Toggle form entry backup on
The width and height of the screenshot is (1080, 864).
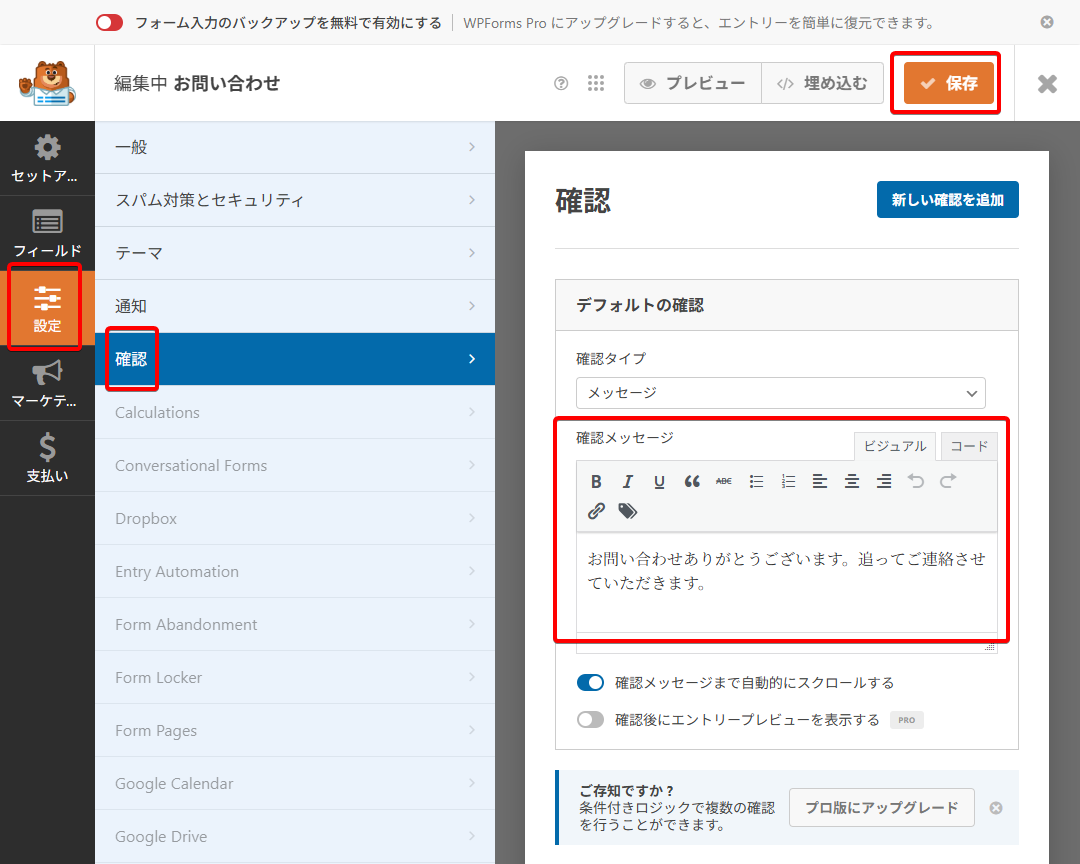pos(110,22)
